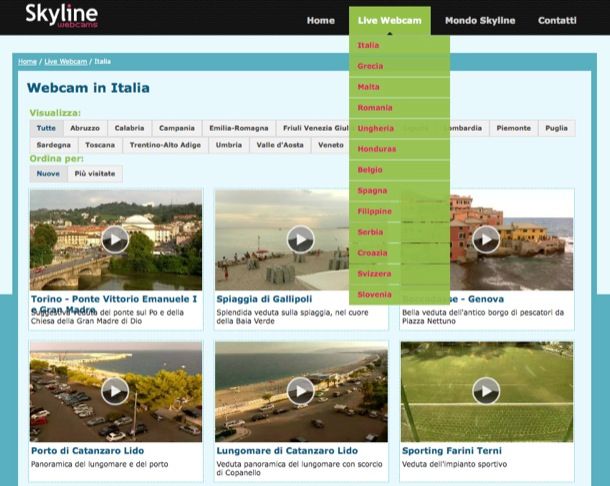610x486 pixels.
Task: Play the Spiaggia di Gallipoli webcam
Action: click(300, 240)
